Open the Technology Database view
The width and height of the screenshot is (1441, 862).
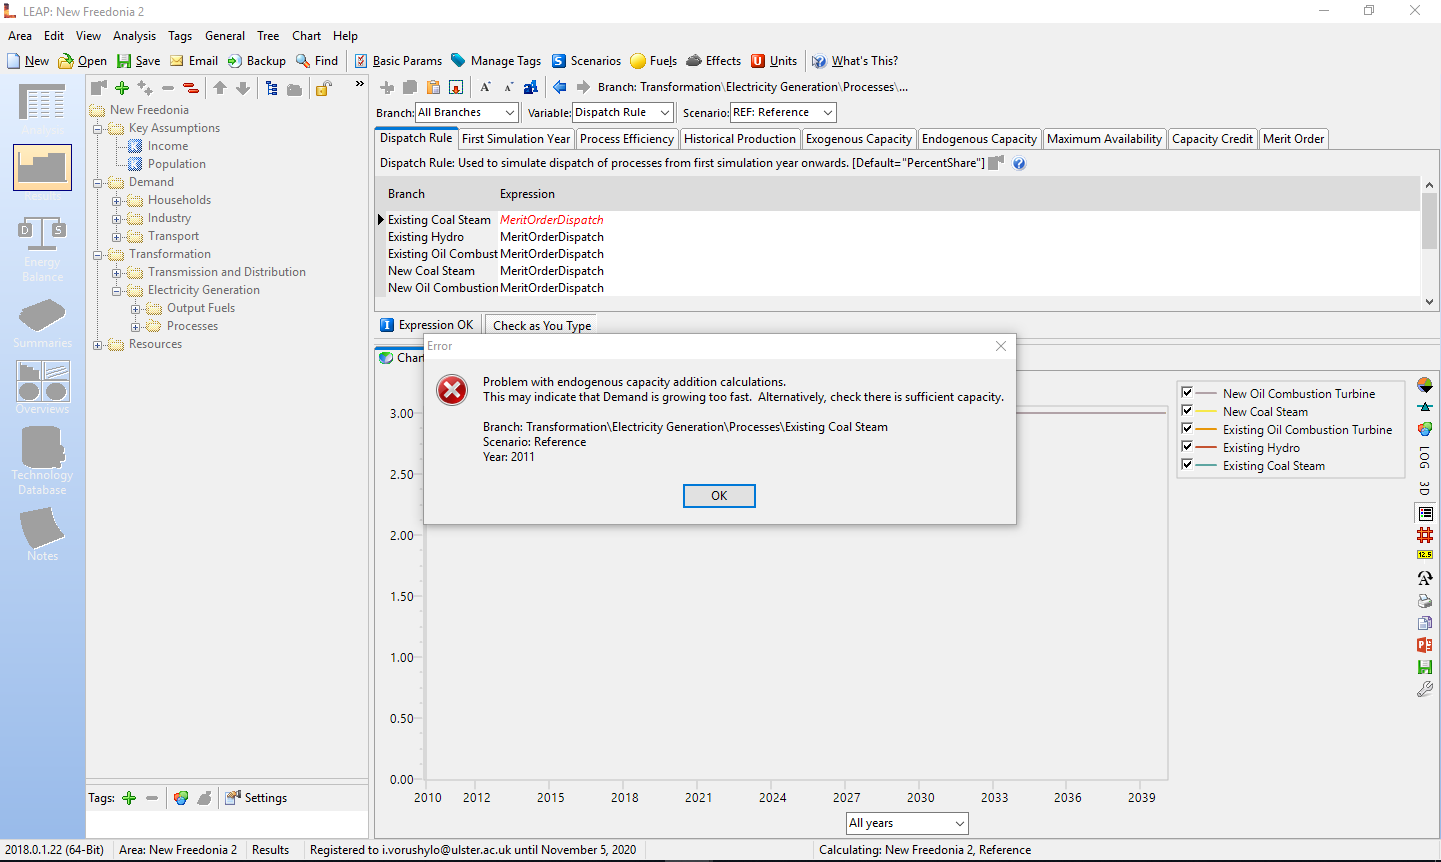[x=42, y=461]
